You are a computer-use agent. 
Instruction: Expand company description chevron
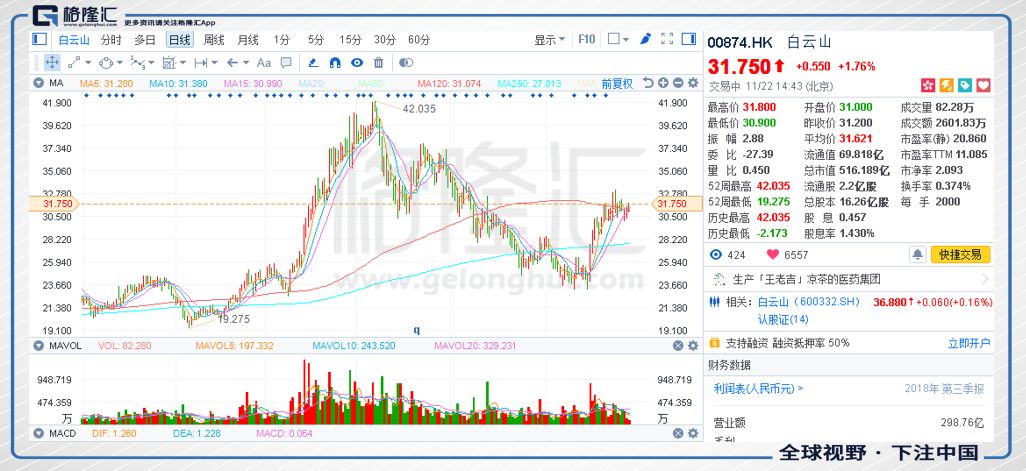[x=984, y=279]
